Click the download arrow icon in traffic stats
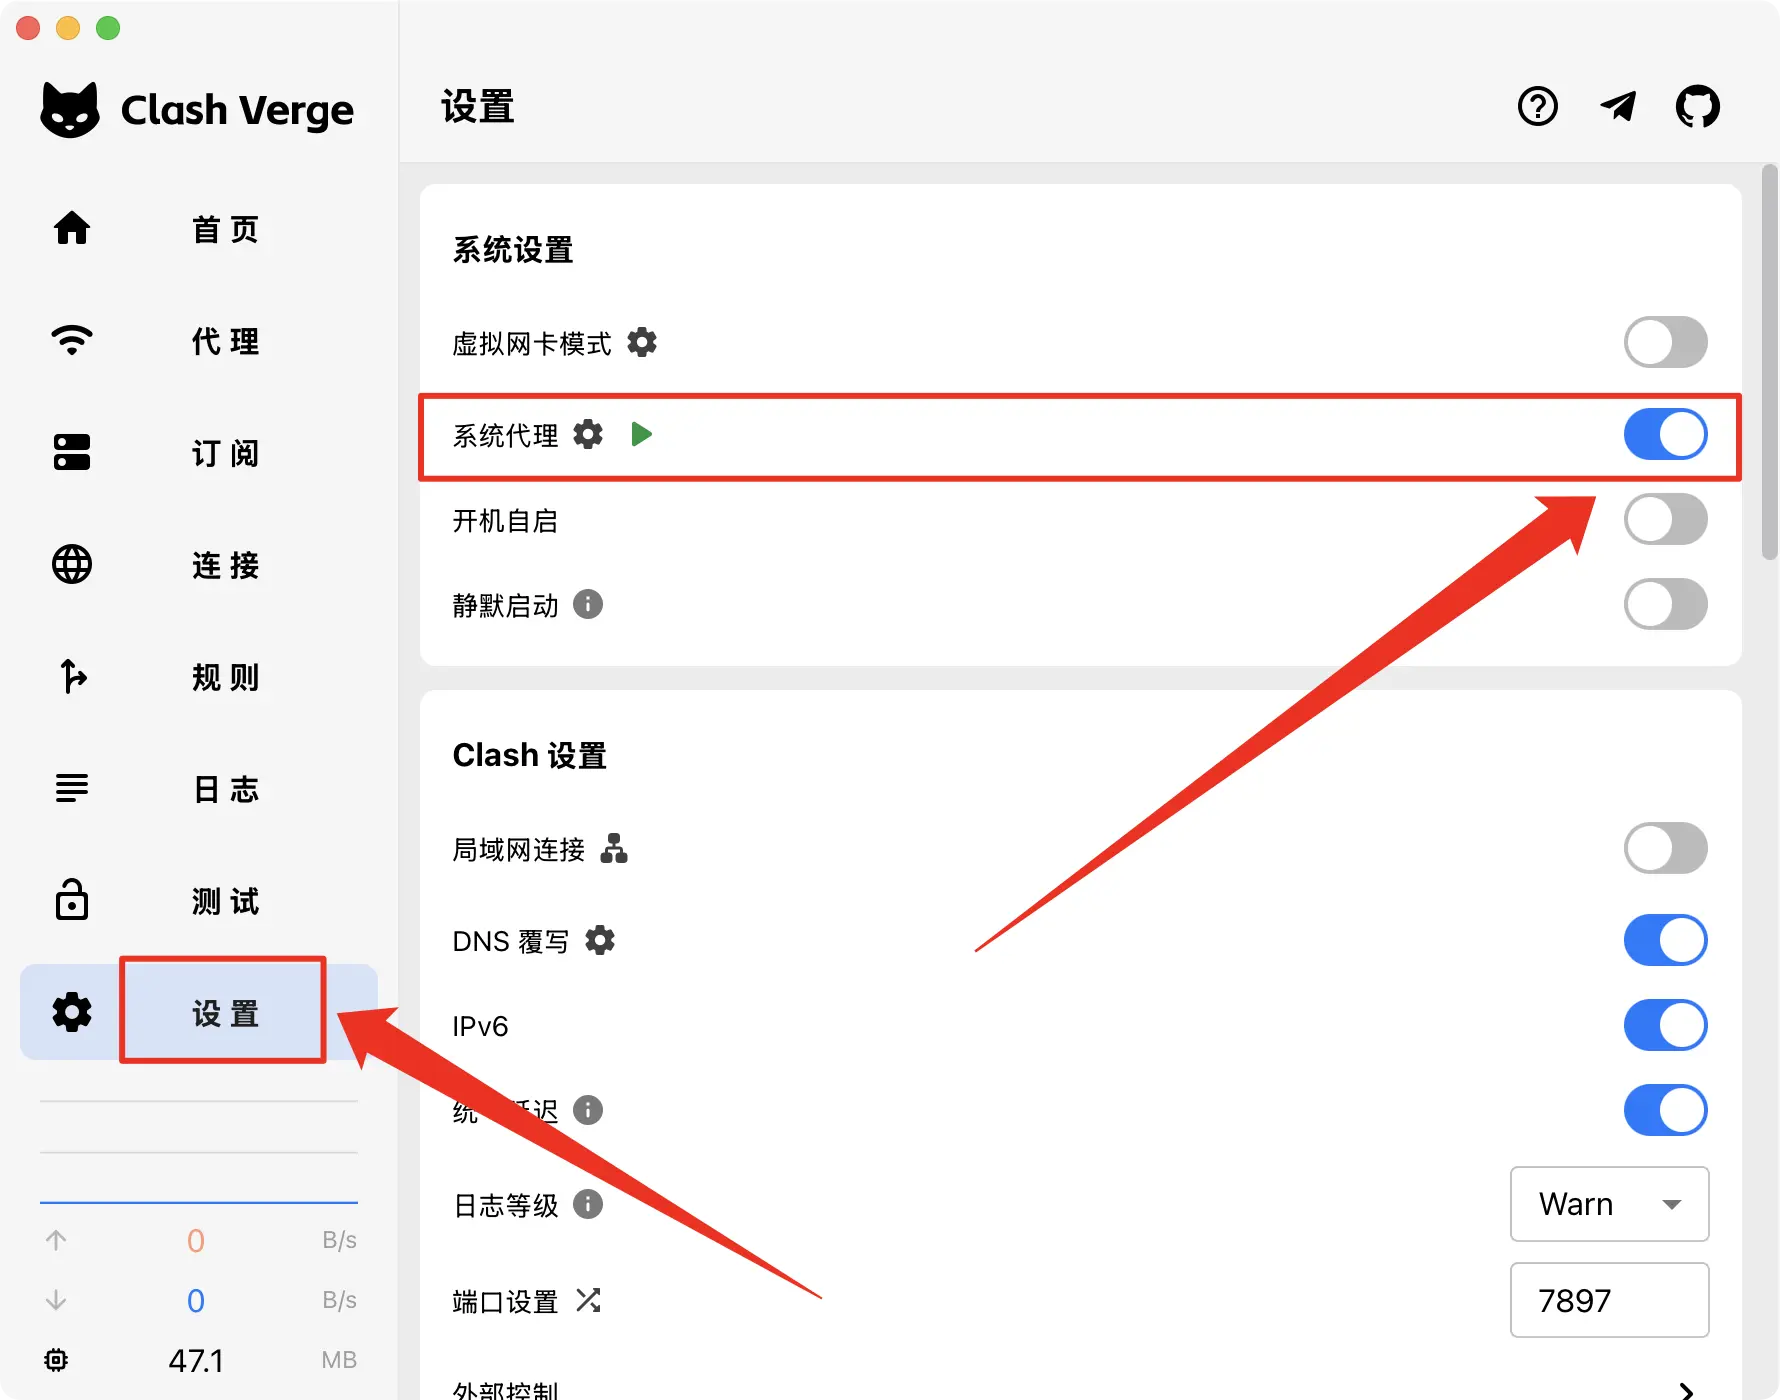Viewport: 1780px width, 1400px height. point(56,1300)
